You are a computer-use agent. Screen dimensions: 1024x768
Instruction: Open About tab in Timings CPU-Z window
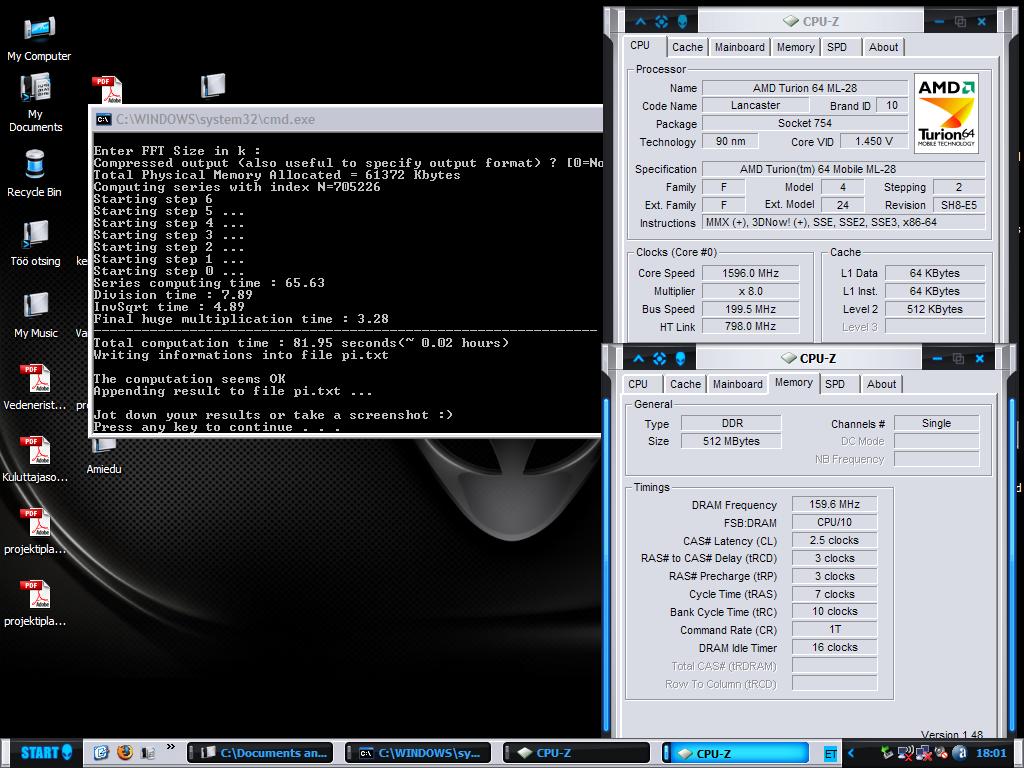pyautogui.click(x=881, y=384)
